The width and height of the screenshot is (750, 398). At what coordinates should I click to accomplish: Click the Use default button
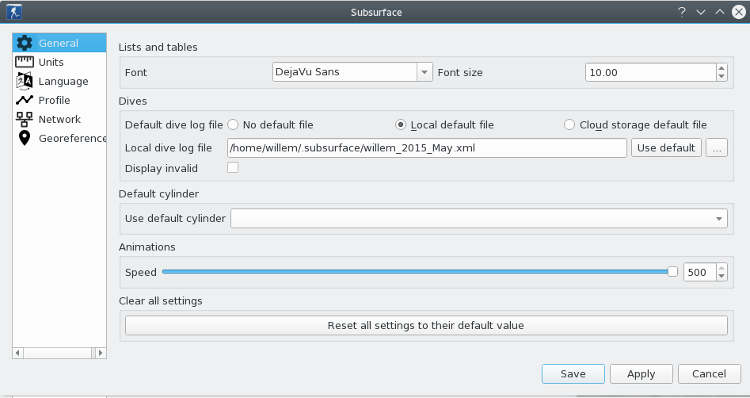tap(666, 148)
